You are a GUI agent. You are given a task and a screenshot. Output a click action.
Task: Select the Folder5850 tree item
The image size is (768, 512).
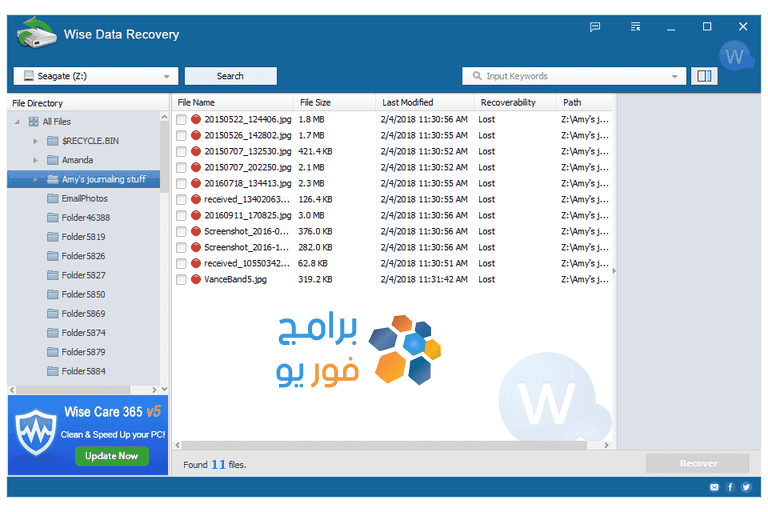click(83, 294)
